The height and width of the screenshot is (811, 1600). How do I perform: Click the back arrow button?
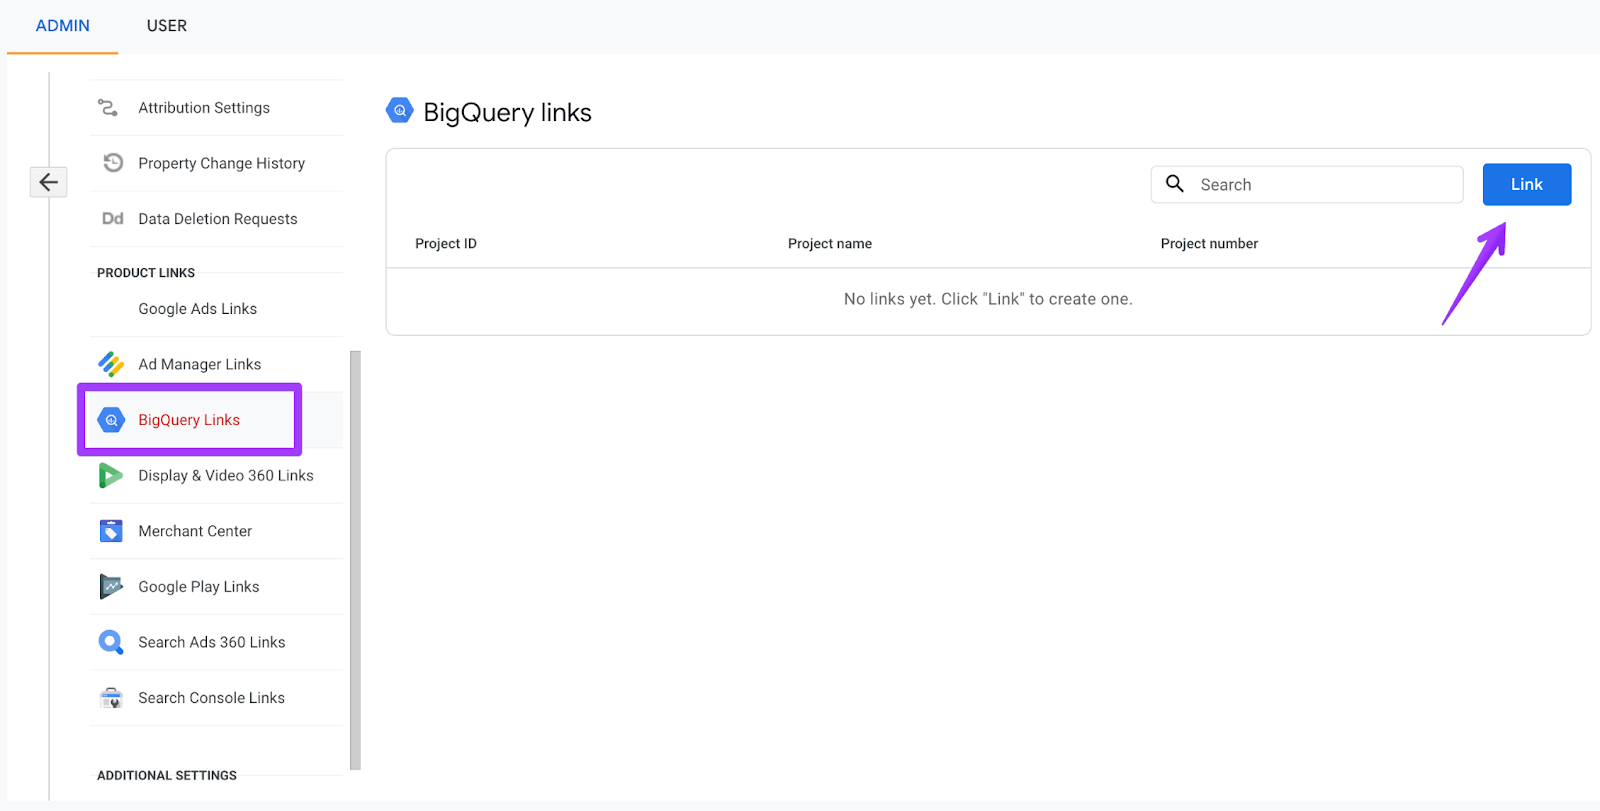click(x=48, y=182)
